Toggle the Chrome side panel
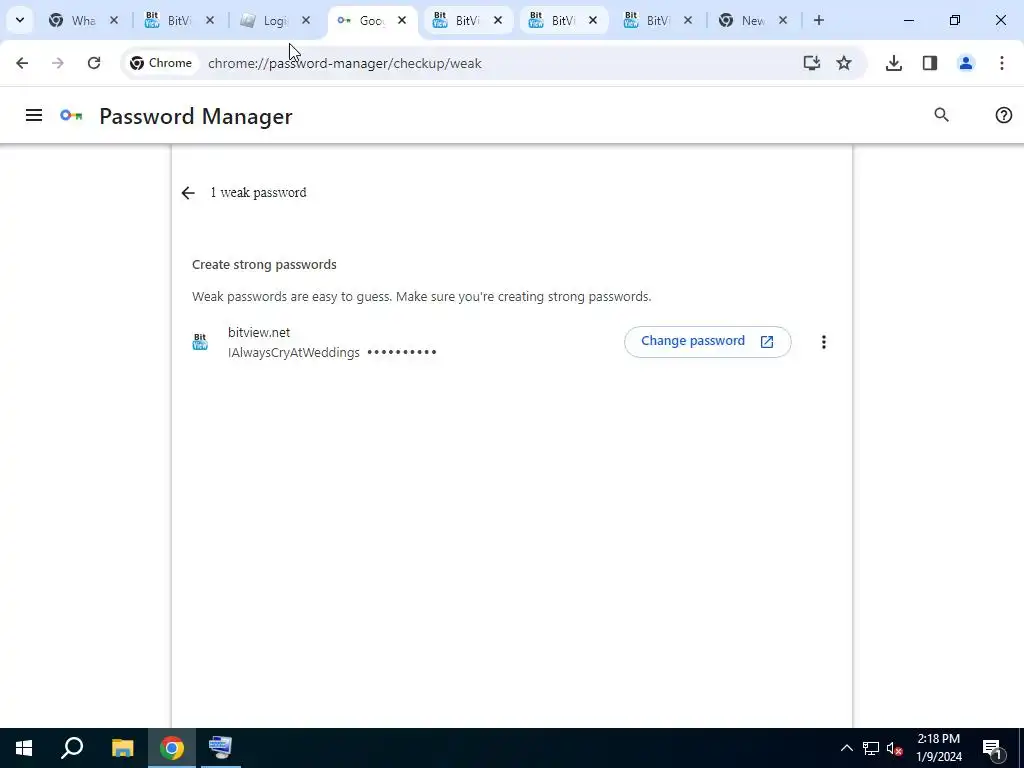 pos(930,63)
